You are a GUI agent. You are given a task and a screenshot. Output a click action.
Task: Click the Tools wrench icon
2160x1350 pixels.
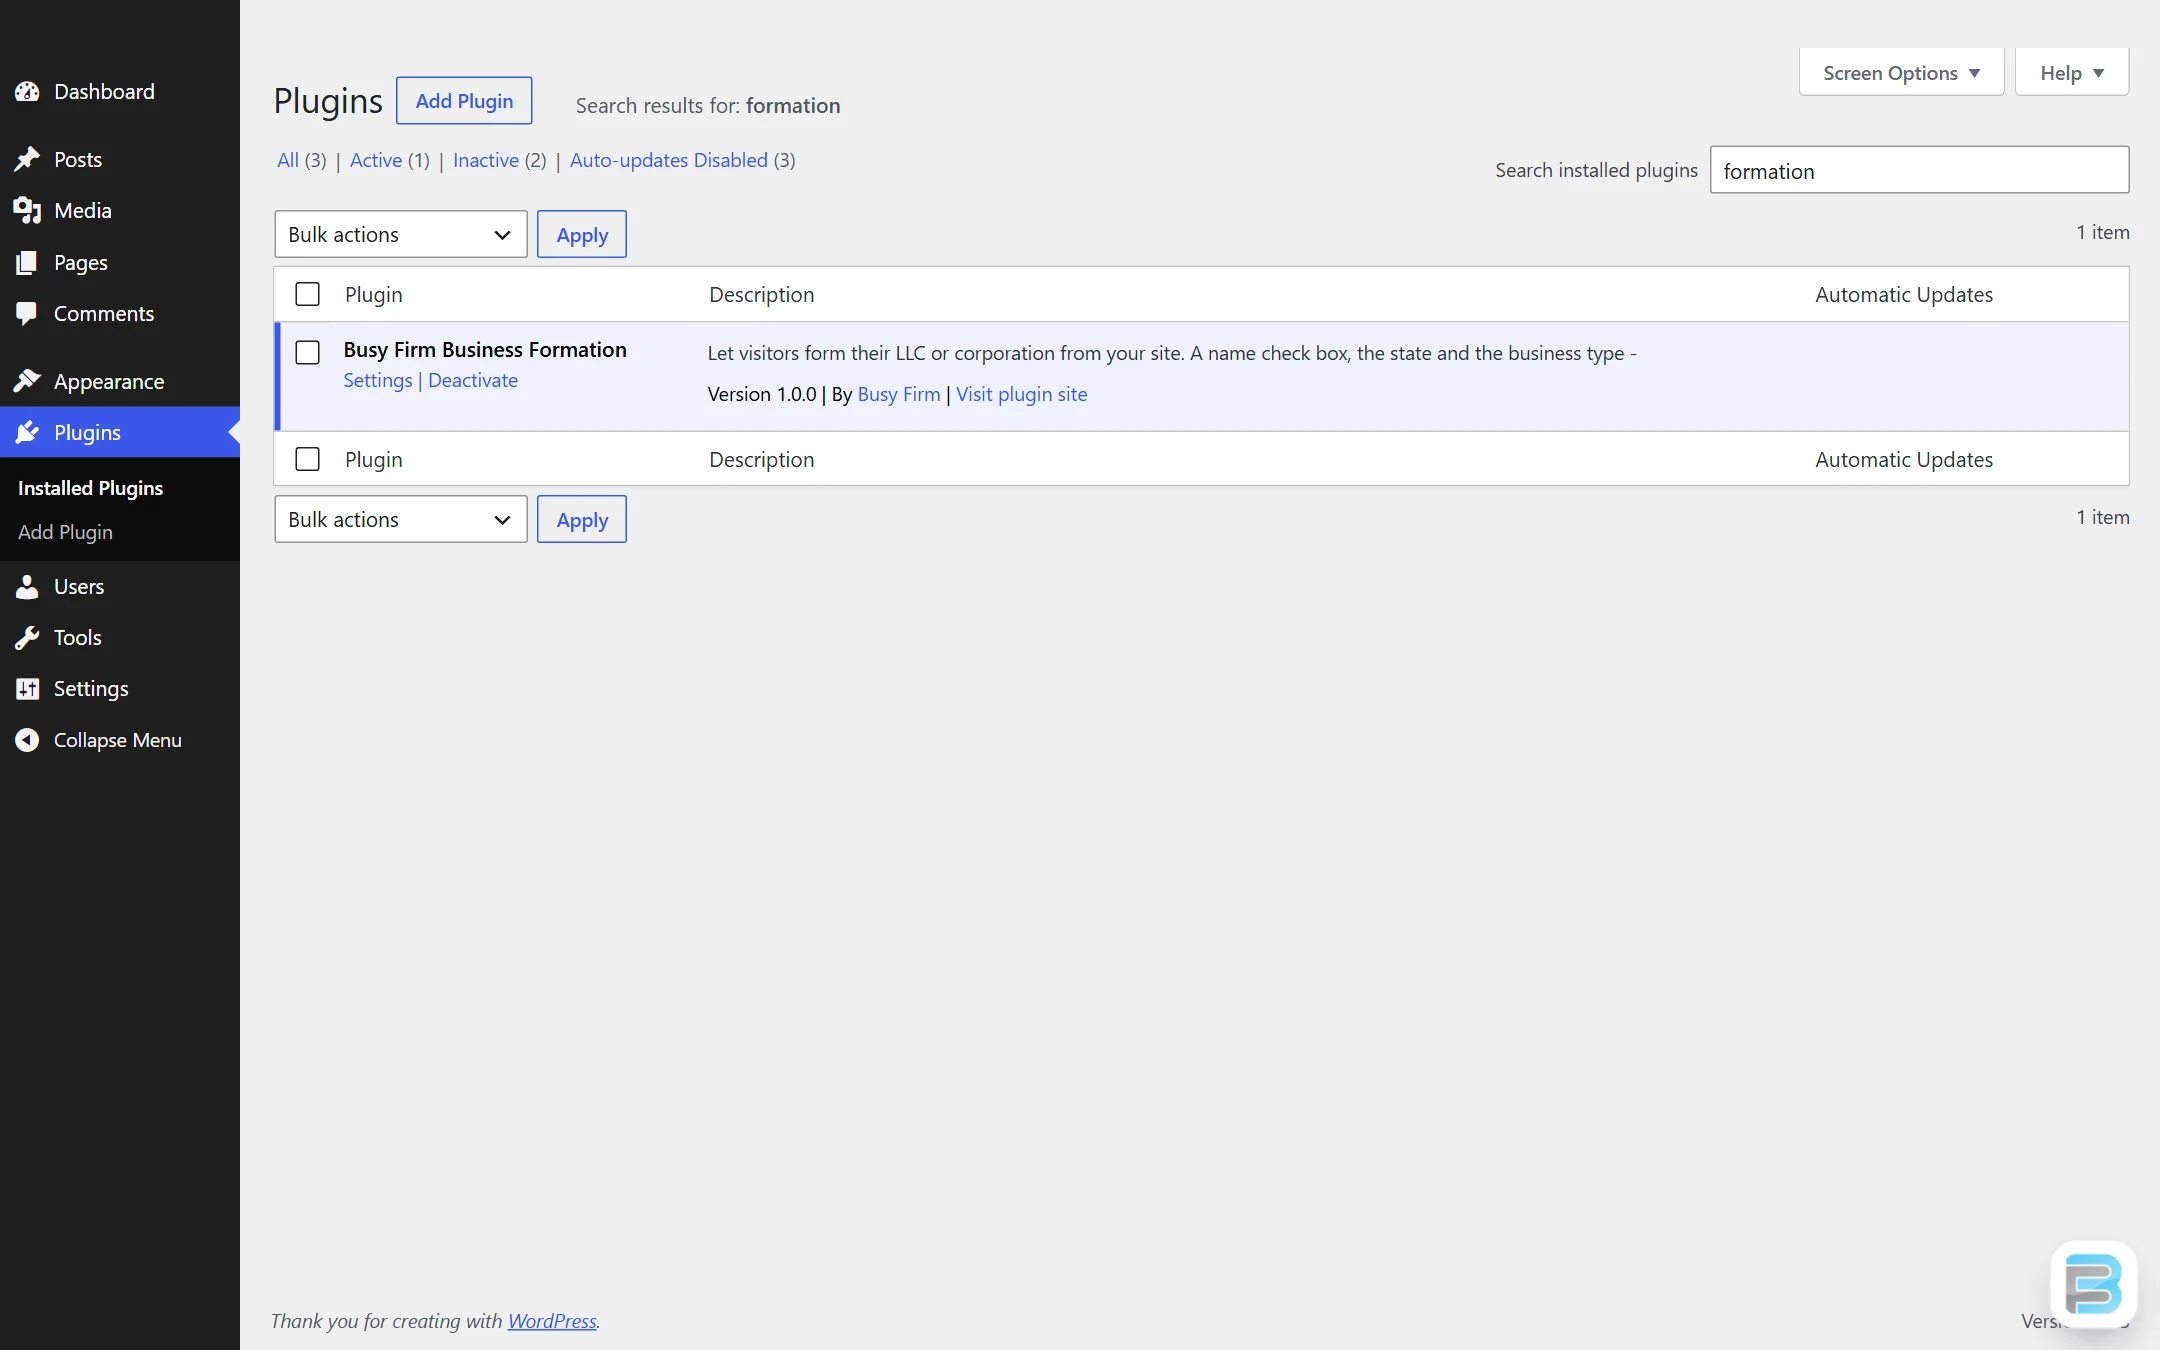pyautogui.click(x=27, y=637)
